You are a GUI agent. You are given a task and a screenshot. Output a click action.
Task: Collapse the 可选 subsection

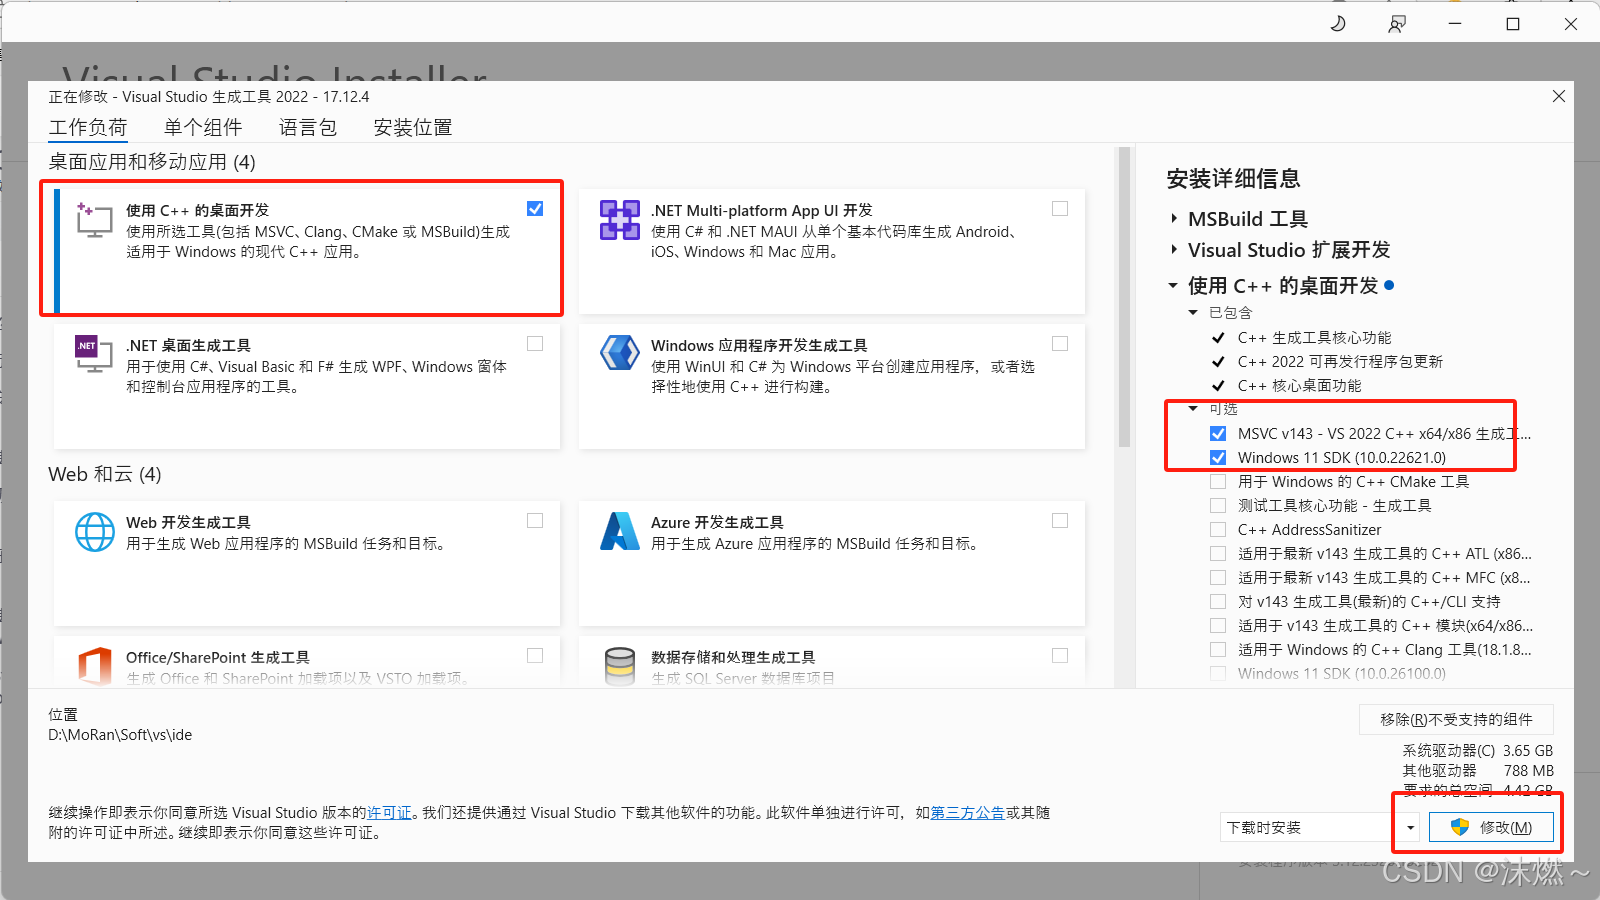1193,408
